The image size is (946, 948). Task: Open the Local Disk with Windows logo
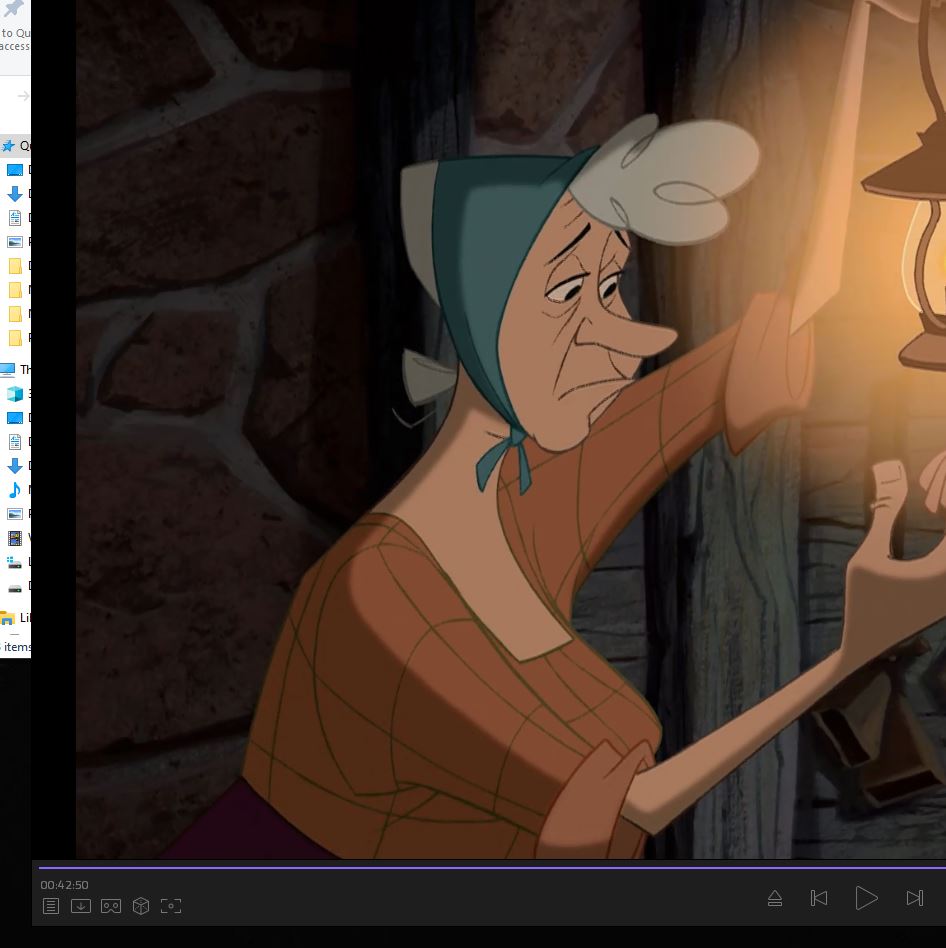(15, 562)
